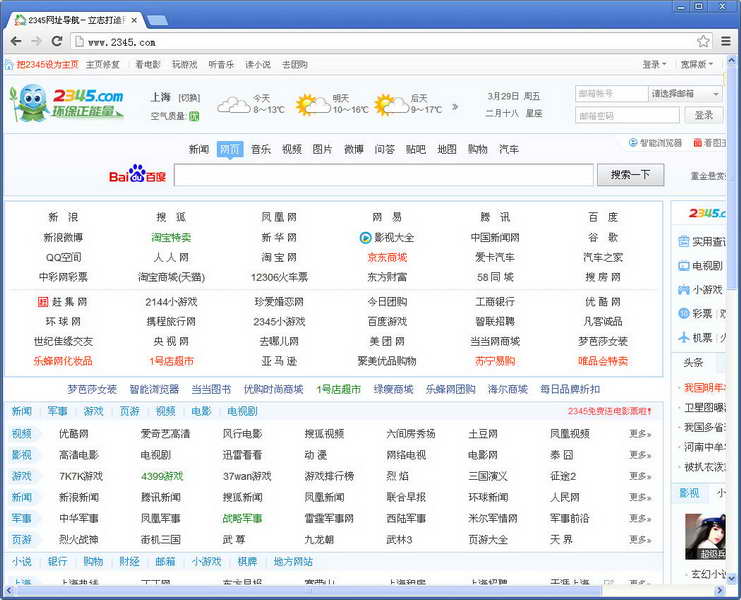The image size is (741, 600).
Task: Click the browser forward arrow
Action: [36, 42]
